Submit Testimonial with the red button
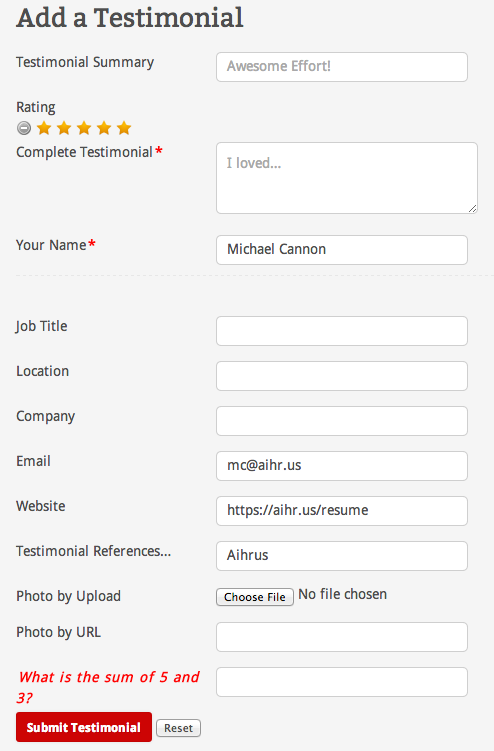The image size is (494, 751). (x=84, y=727)
